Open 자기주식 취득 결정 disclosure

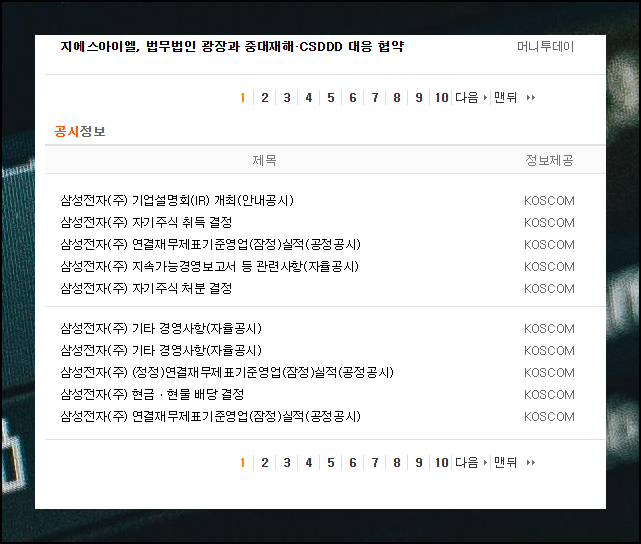pos(146,222)
